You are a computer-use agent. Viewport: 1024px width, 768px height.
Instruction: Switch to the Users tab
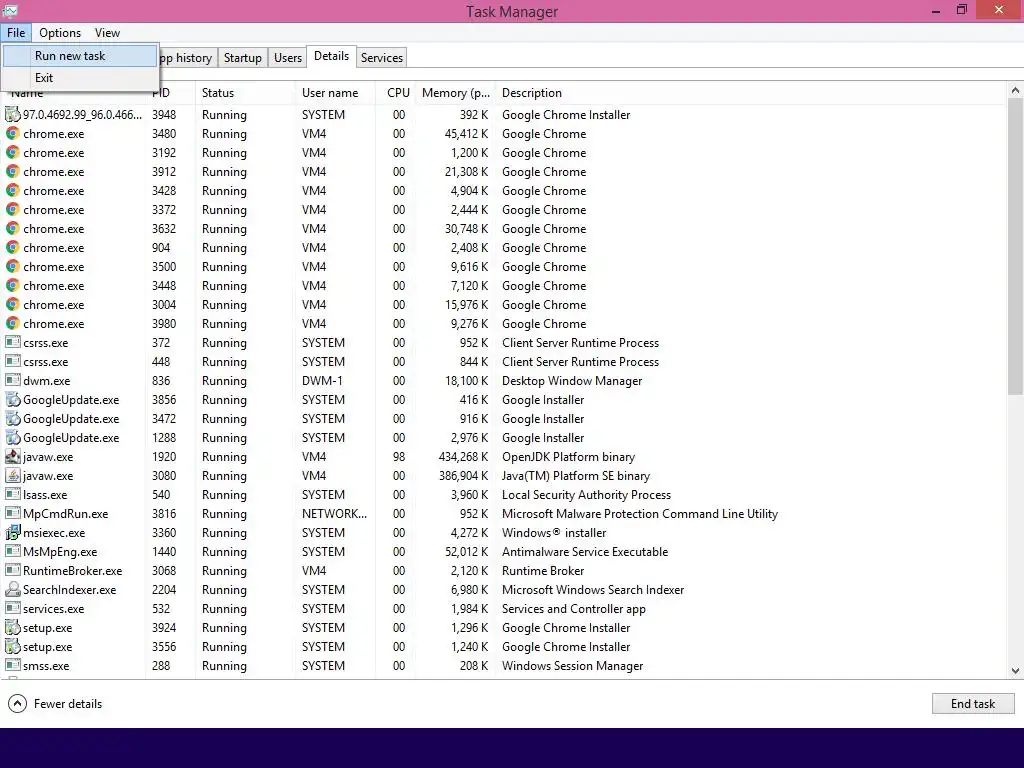coord(288,57)
